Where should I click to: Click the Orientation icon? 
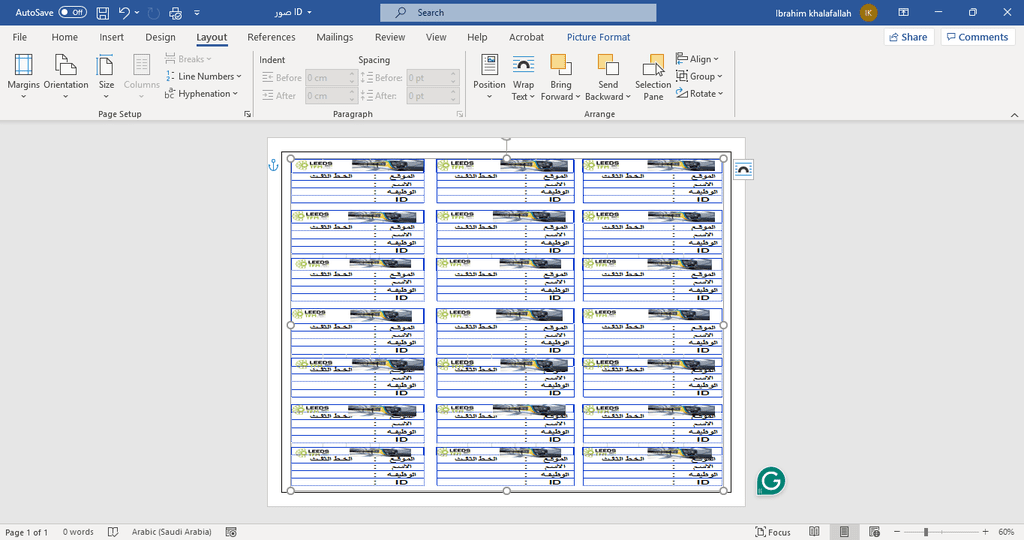pos(66,66)
